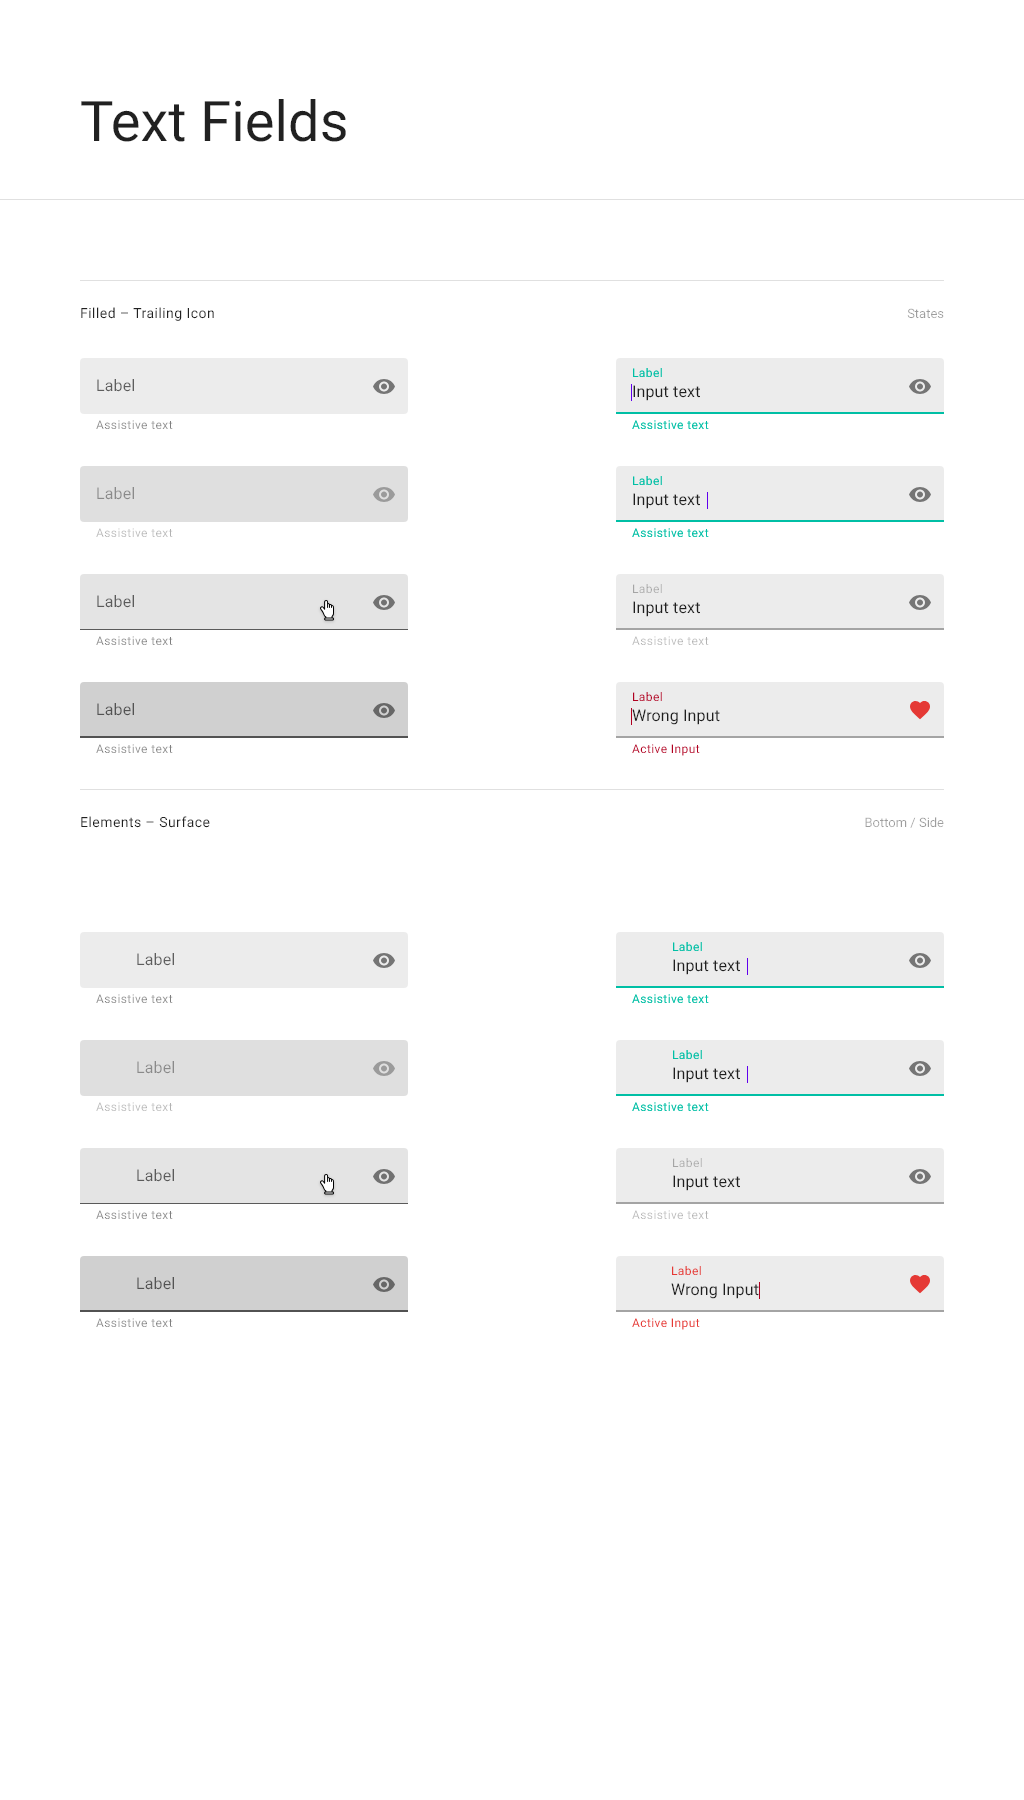Click the red heart icon in the Filled section's Wrong Input field
Screen dimensions: 1024x1800
pos(920,710)
